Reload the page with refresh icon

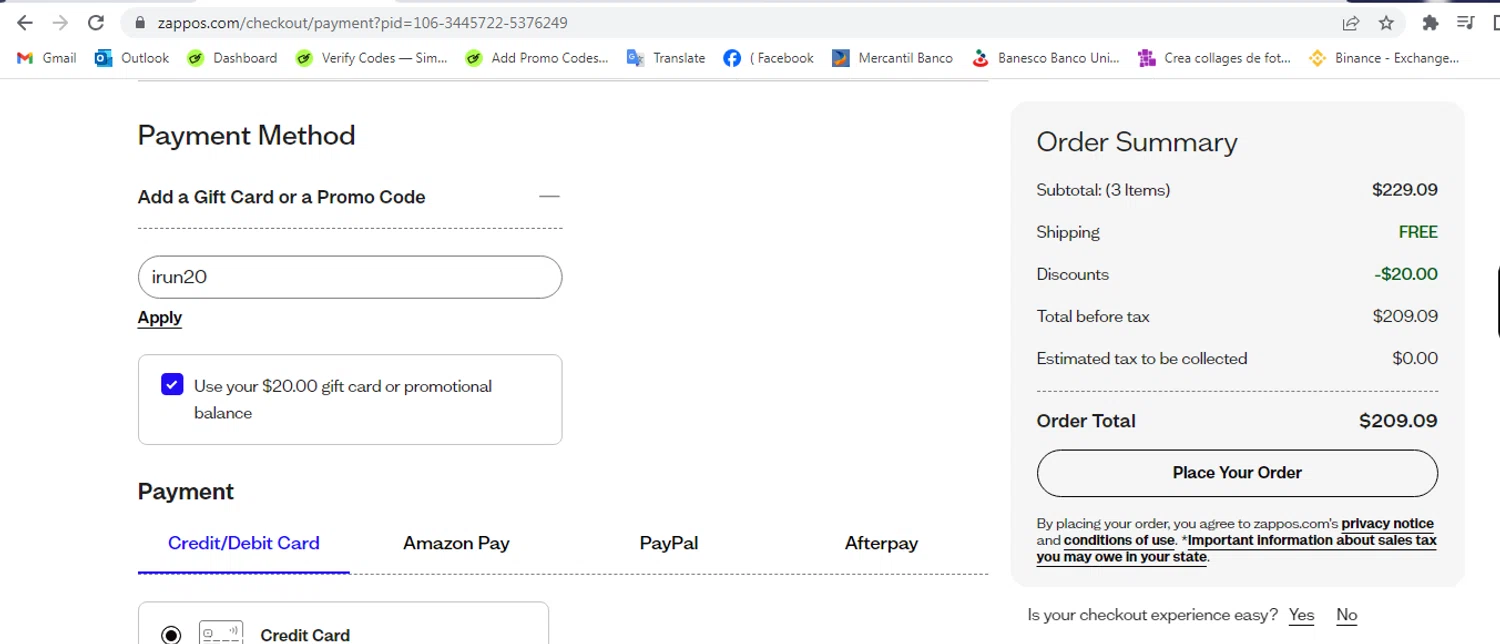point(96,22)
